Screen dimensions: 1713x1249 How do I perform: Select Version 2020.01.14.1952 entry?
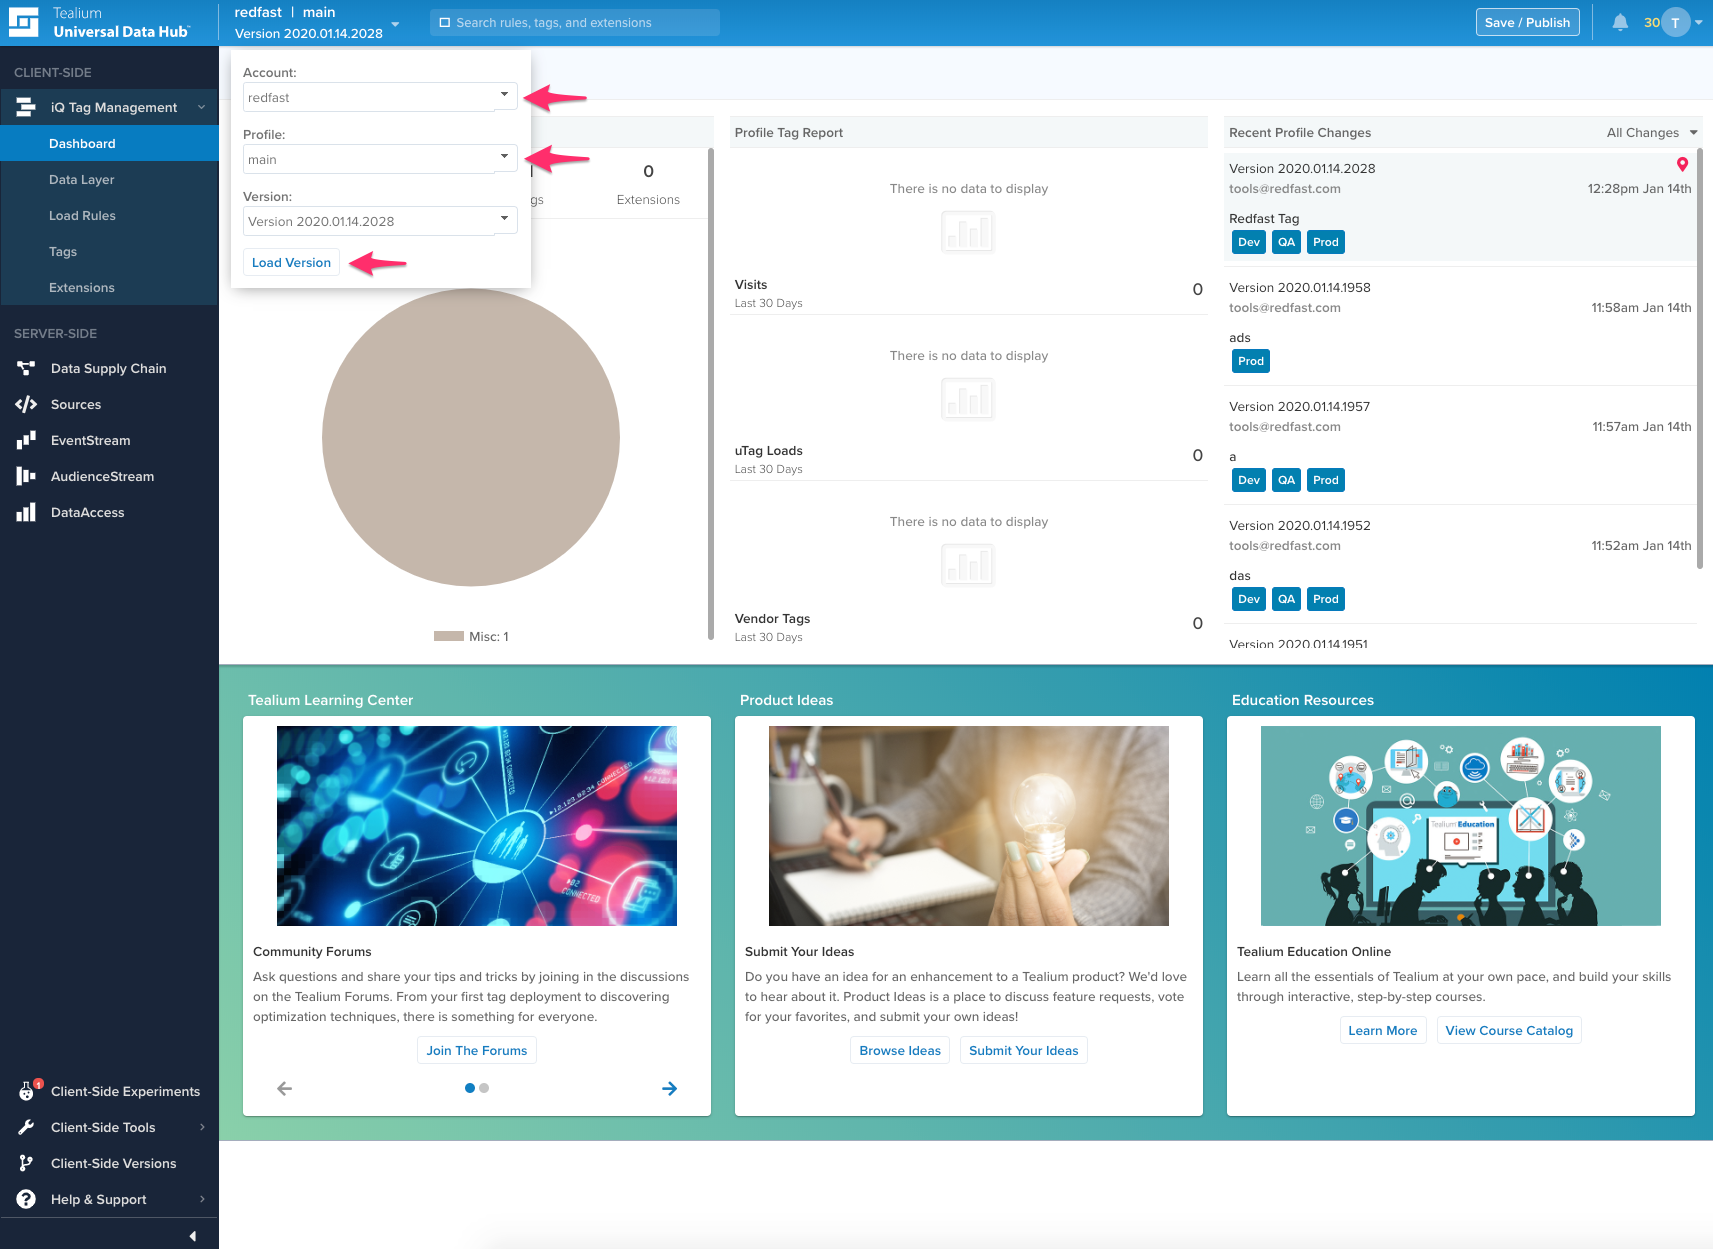click(x=1460, y=565)
